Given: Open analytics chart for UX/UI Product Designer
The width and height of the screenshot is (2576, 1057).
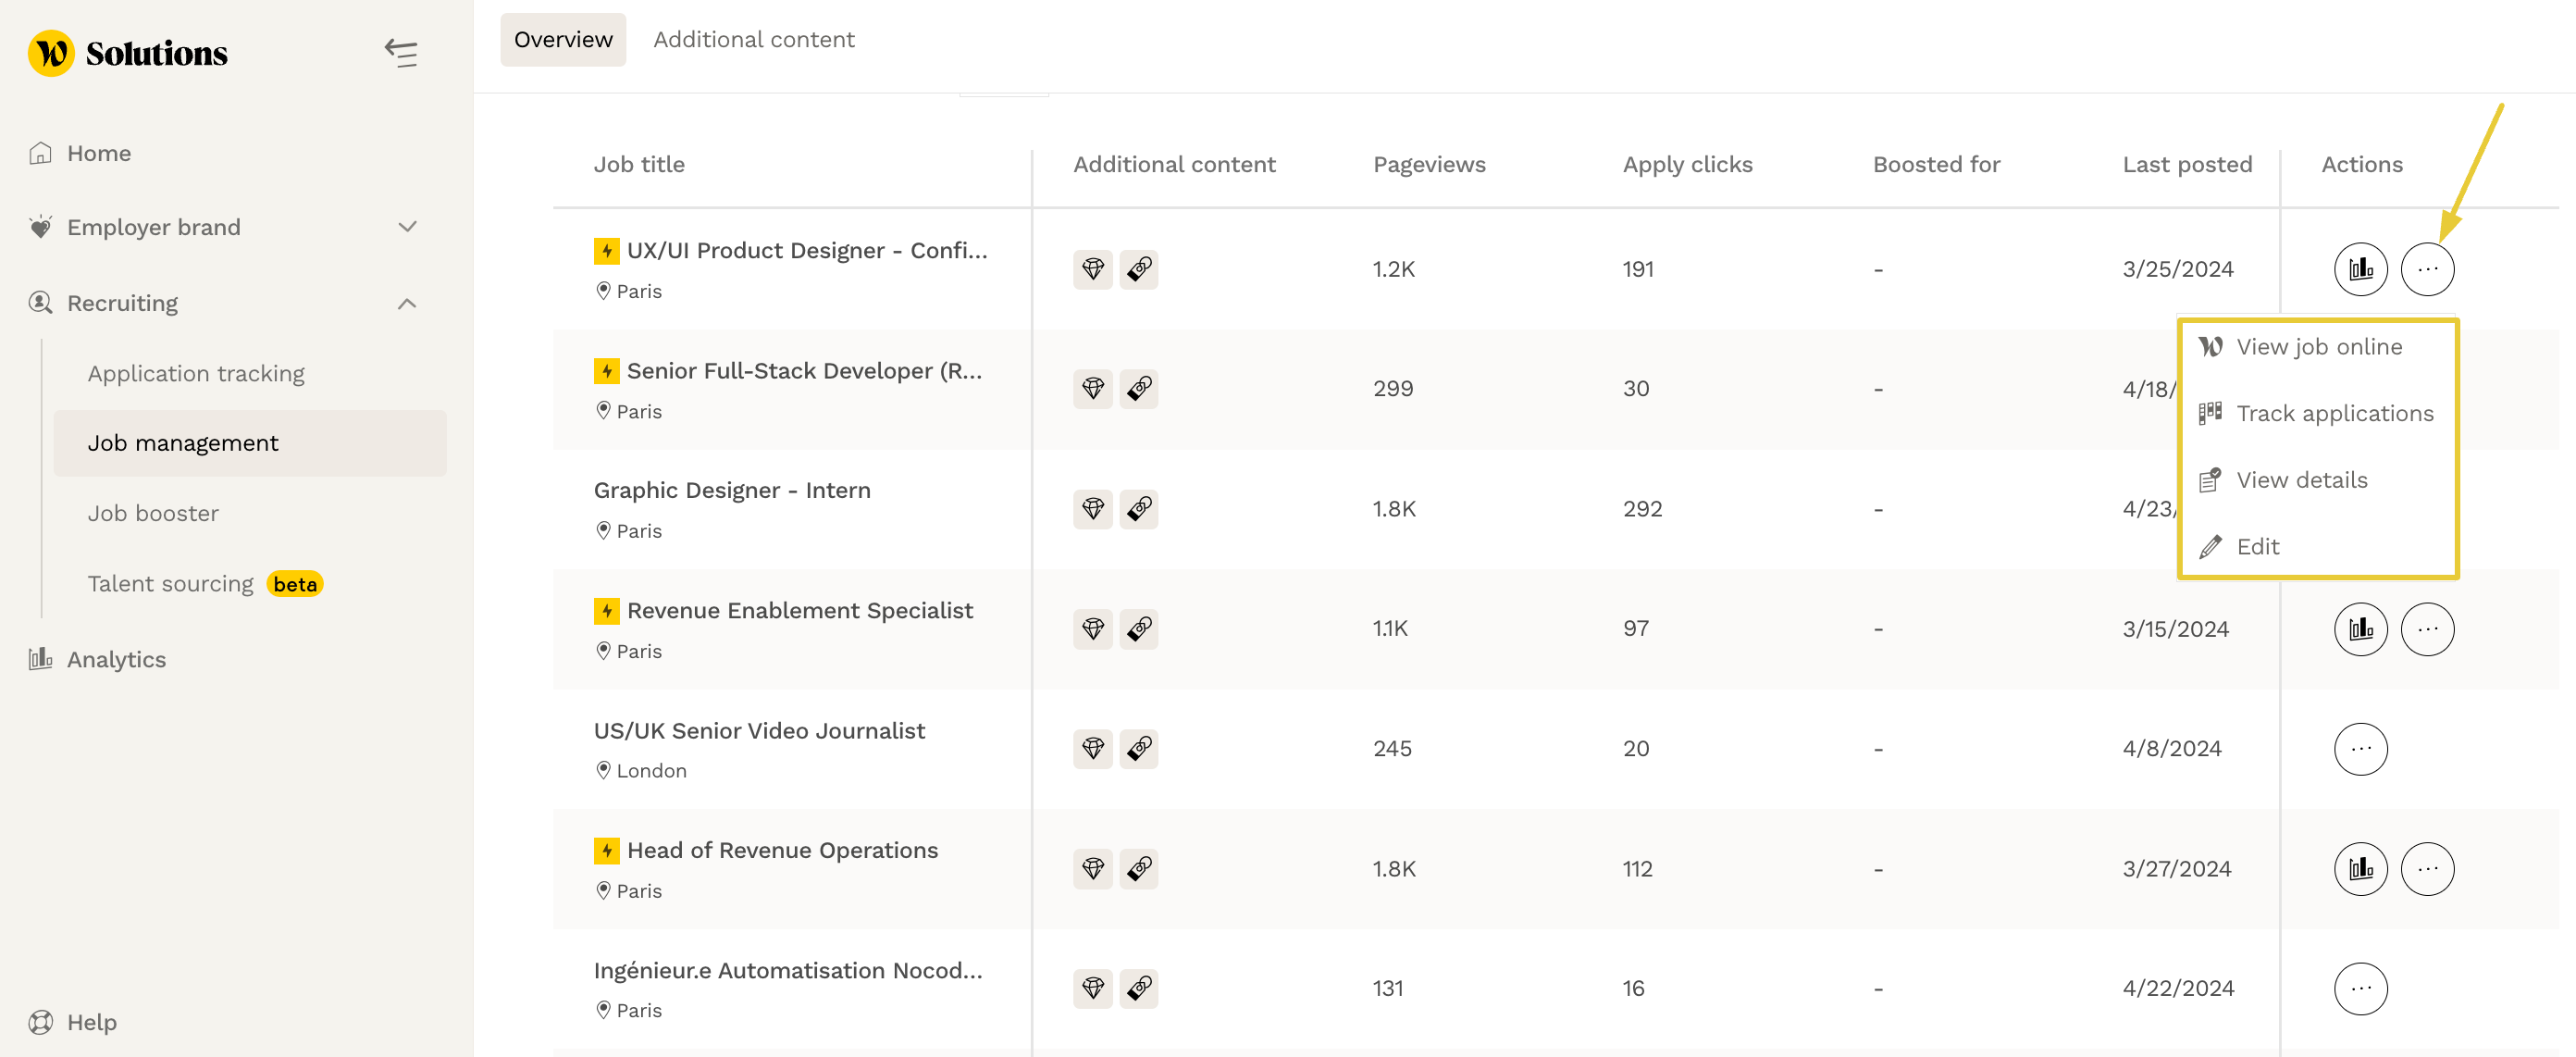Looking at the screenshot, I should pos(2360,269).
